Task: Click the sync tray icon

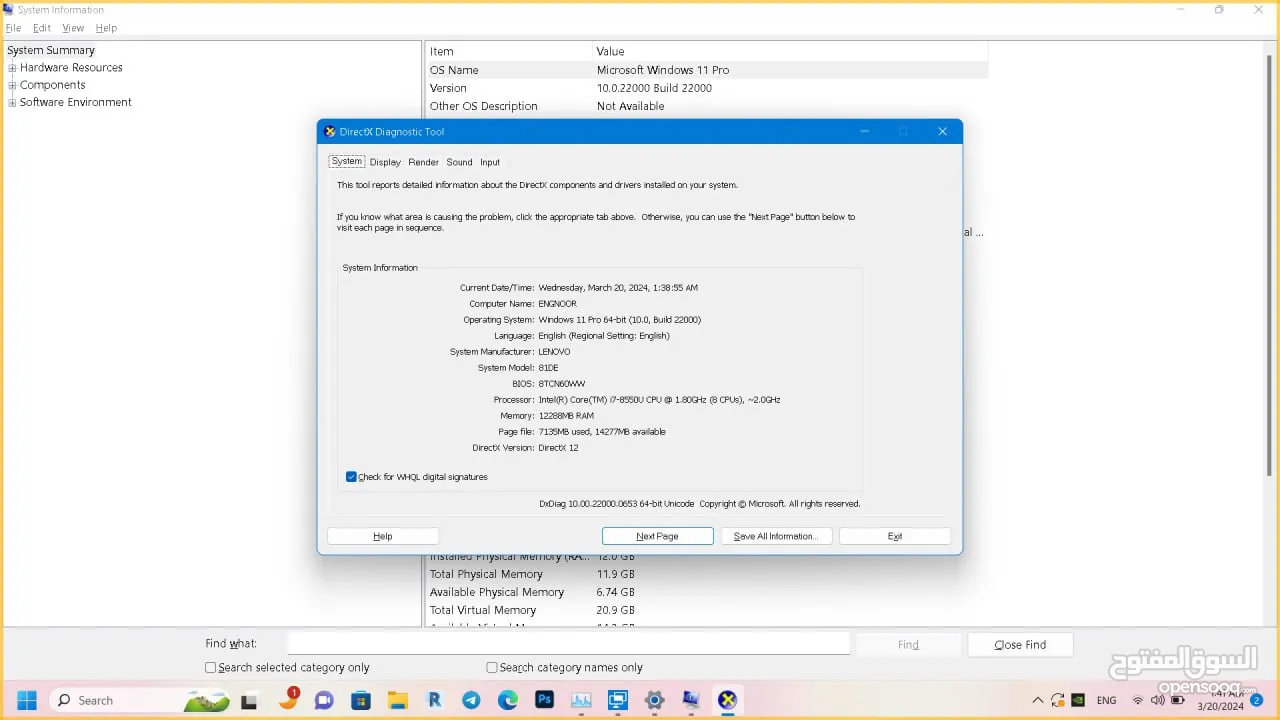Action: [x=1058, y=700]
